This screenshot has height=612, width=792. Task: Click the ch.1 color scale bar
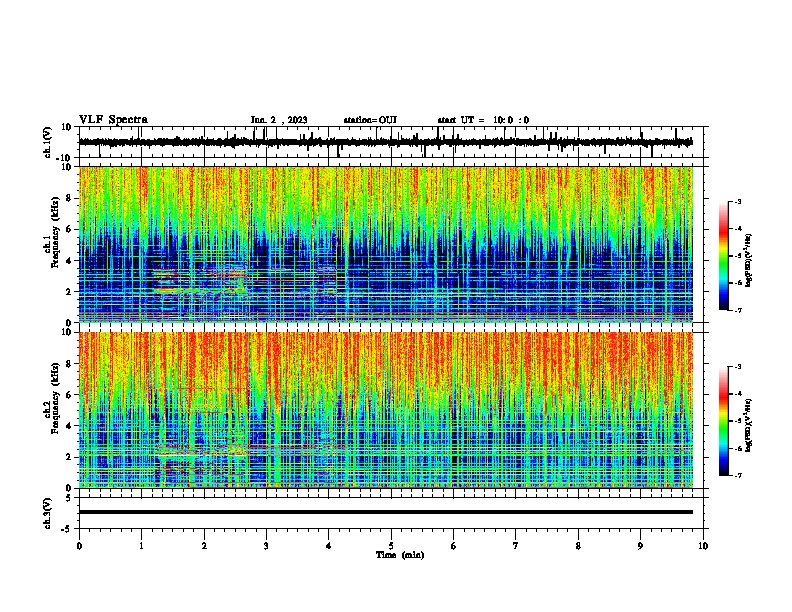[724, 256]
